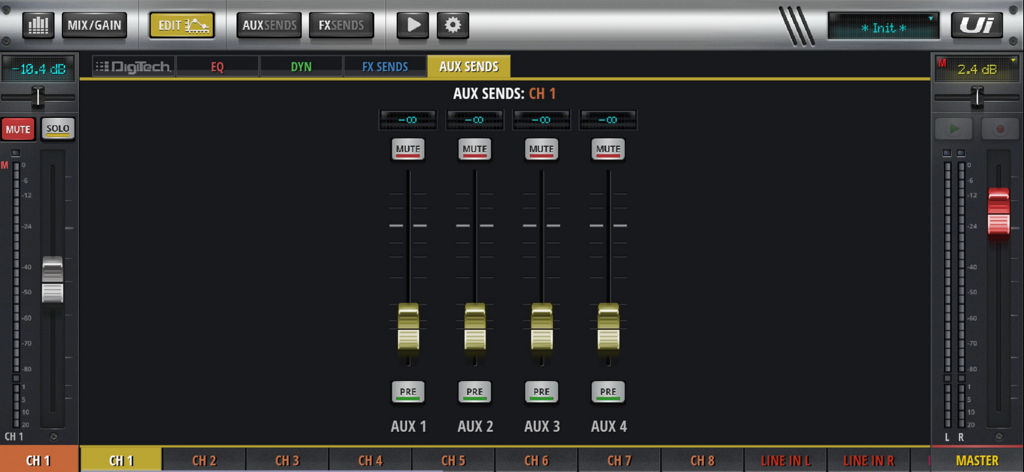Click the media player play icon

click(413, 25)
